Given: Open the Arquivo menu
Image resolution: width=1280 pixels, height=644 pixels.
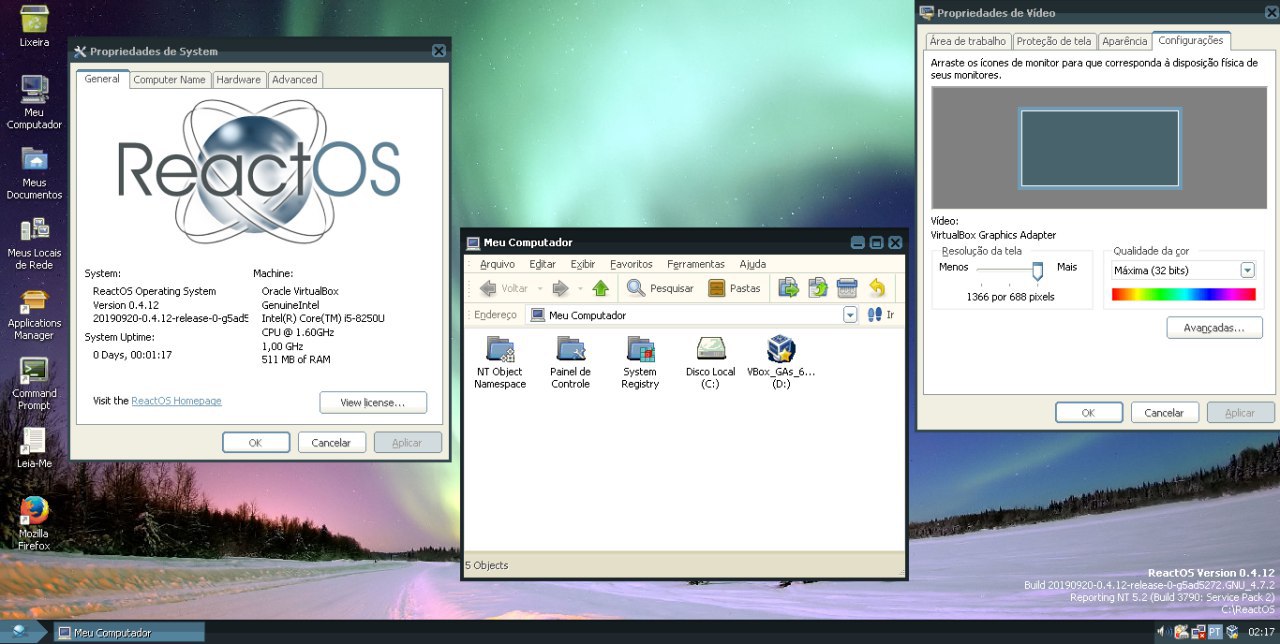Looking at the screenshot, I should tap(497, 264).
